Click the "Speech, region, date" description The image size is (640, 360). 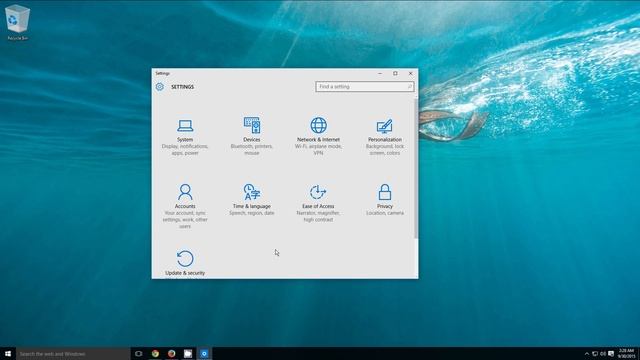pyautogui.click(x=251, y=213)
